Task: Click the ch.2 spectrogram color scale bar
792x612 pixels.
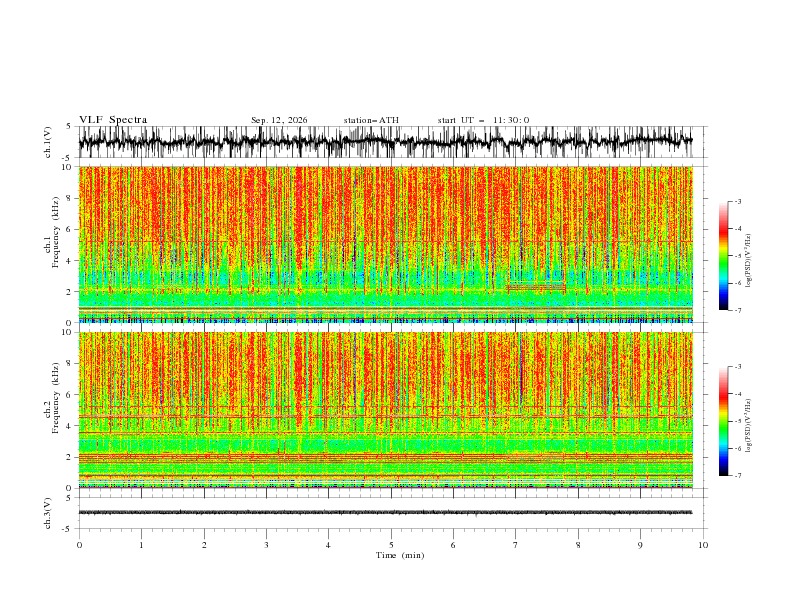Action: click(x=723, y=421)
